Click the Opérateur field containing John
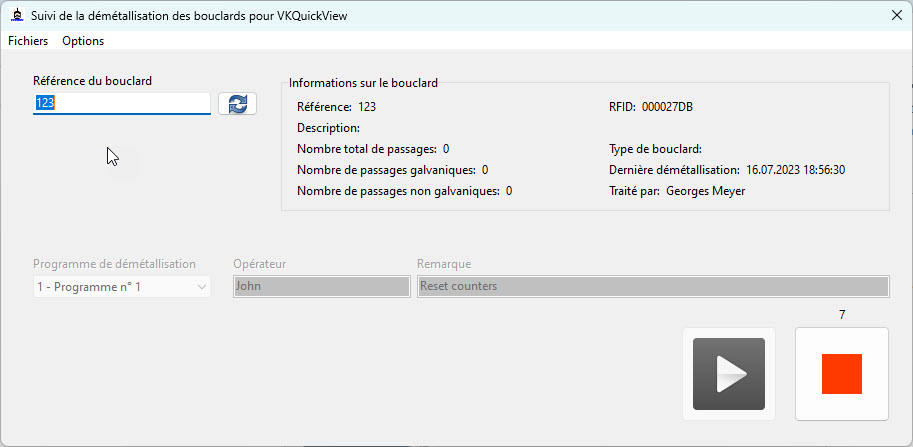 click(x=321, y=287)
